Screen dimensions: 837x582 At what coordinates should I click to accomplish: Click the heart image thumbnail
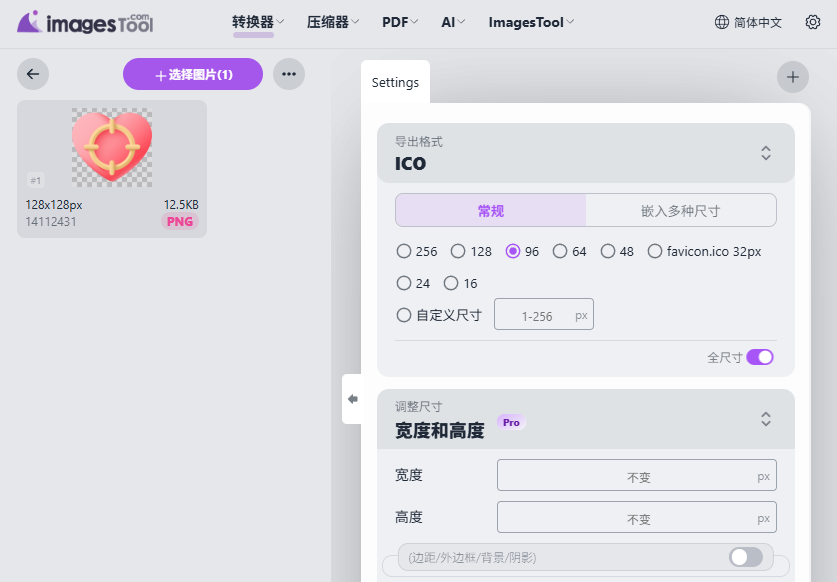112,145
